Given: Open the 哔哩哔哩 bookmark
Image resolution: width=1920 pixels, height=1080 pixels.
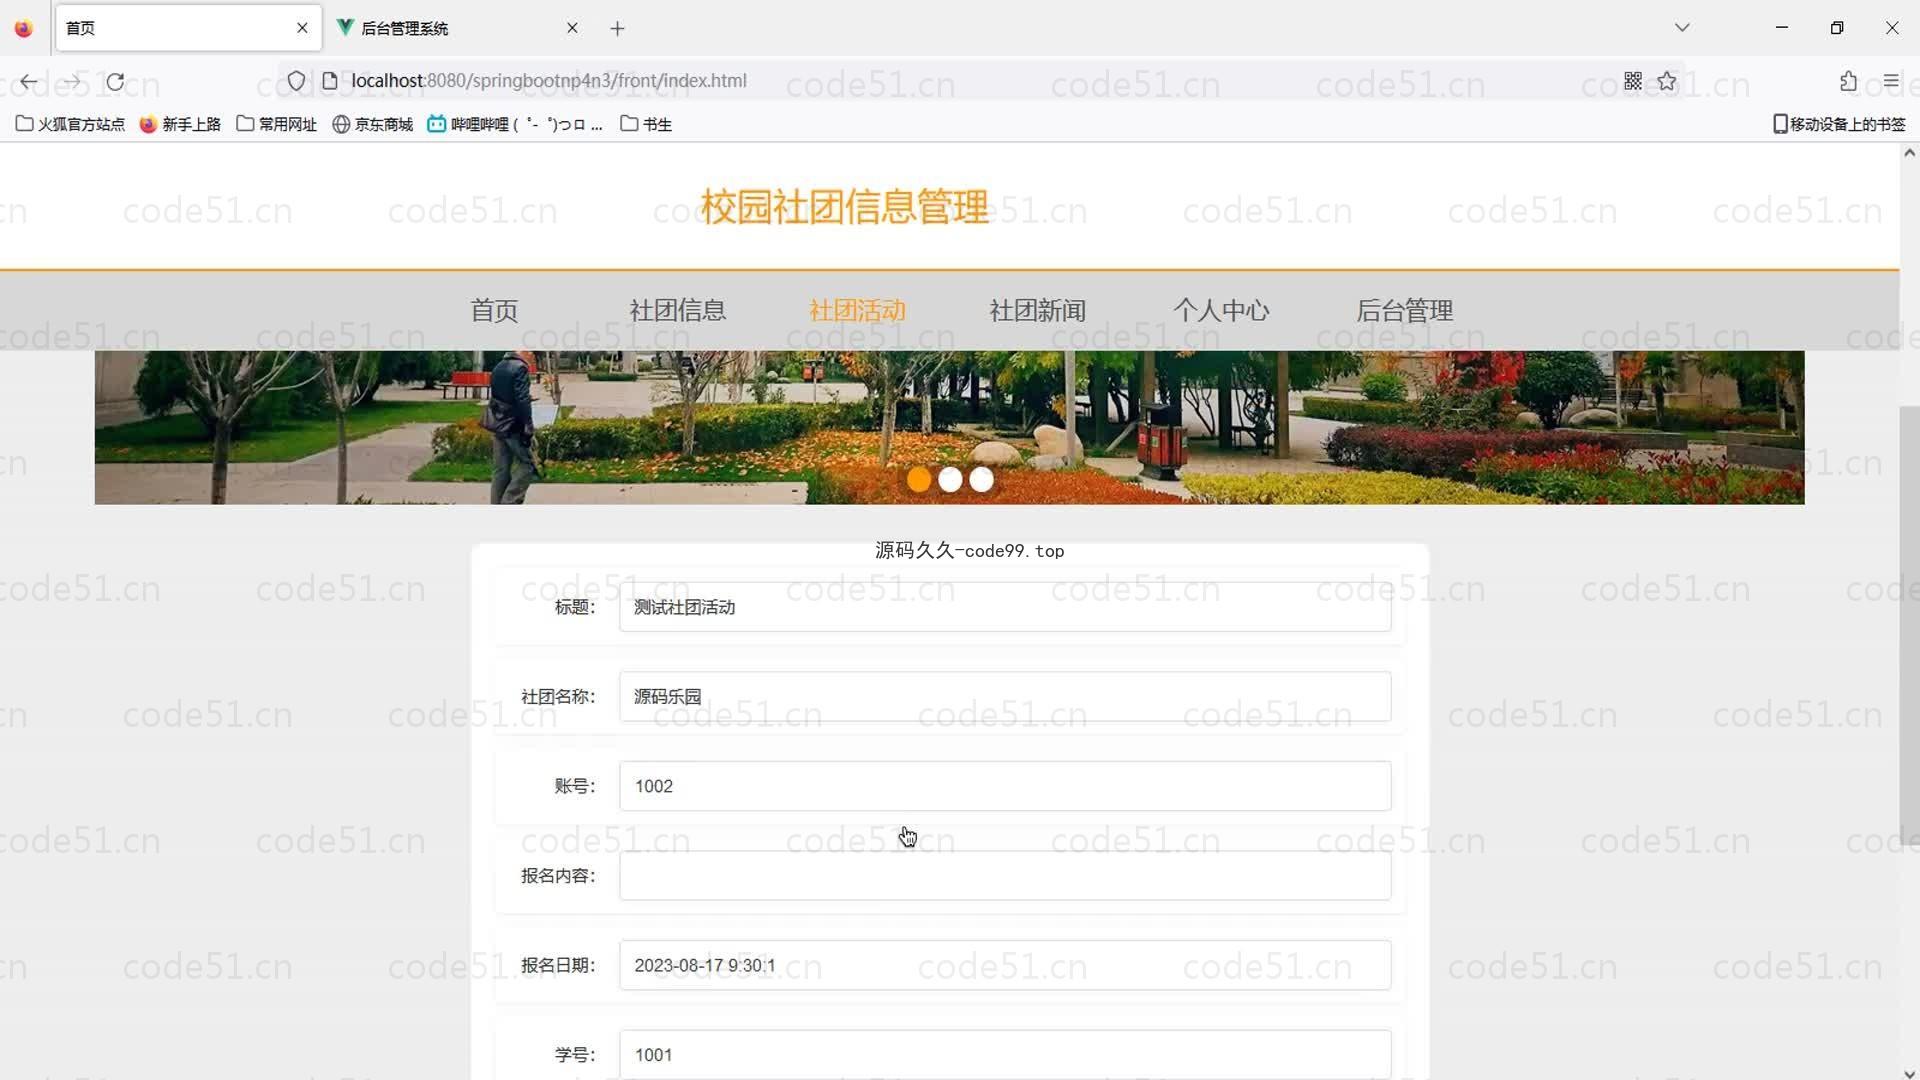Looking at the screenshot, I should click(x=515, y=124).
